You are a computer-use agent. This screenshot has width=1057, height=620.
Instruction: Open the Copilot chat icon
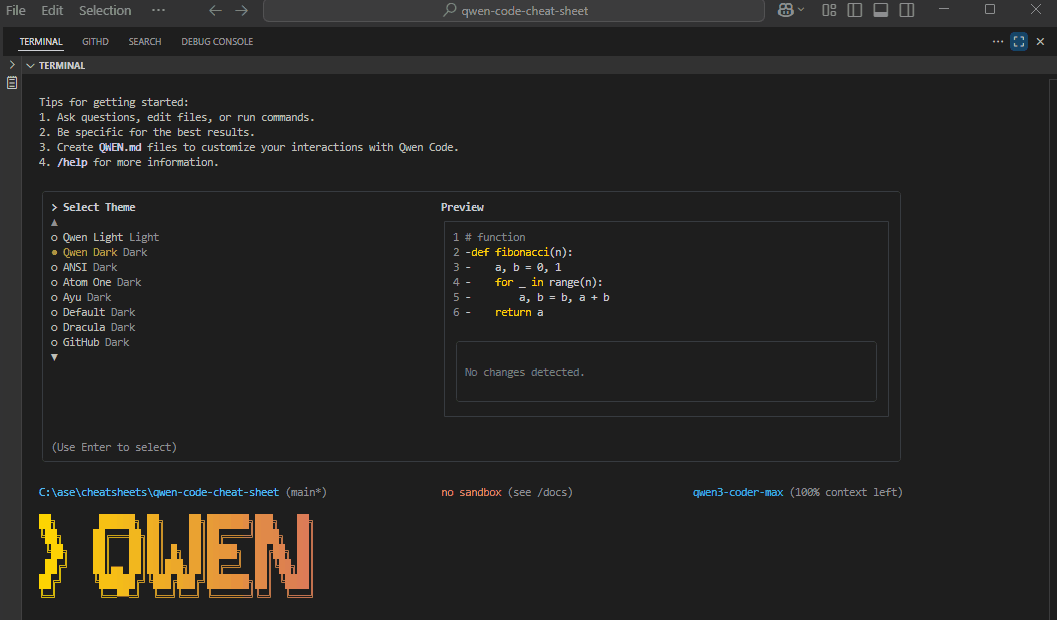(x=785, y=10)
